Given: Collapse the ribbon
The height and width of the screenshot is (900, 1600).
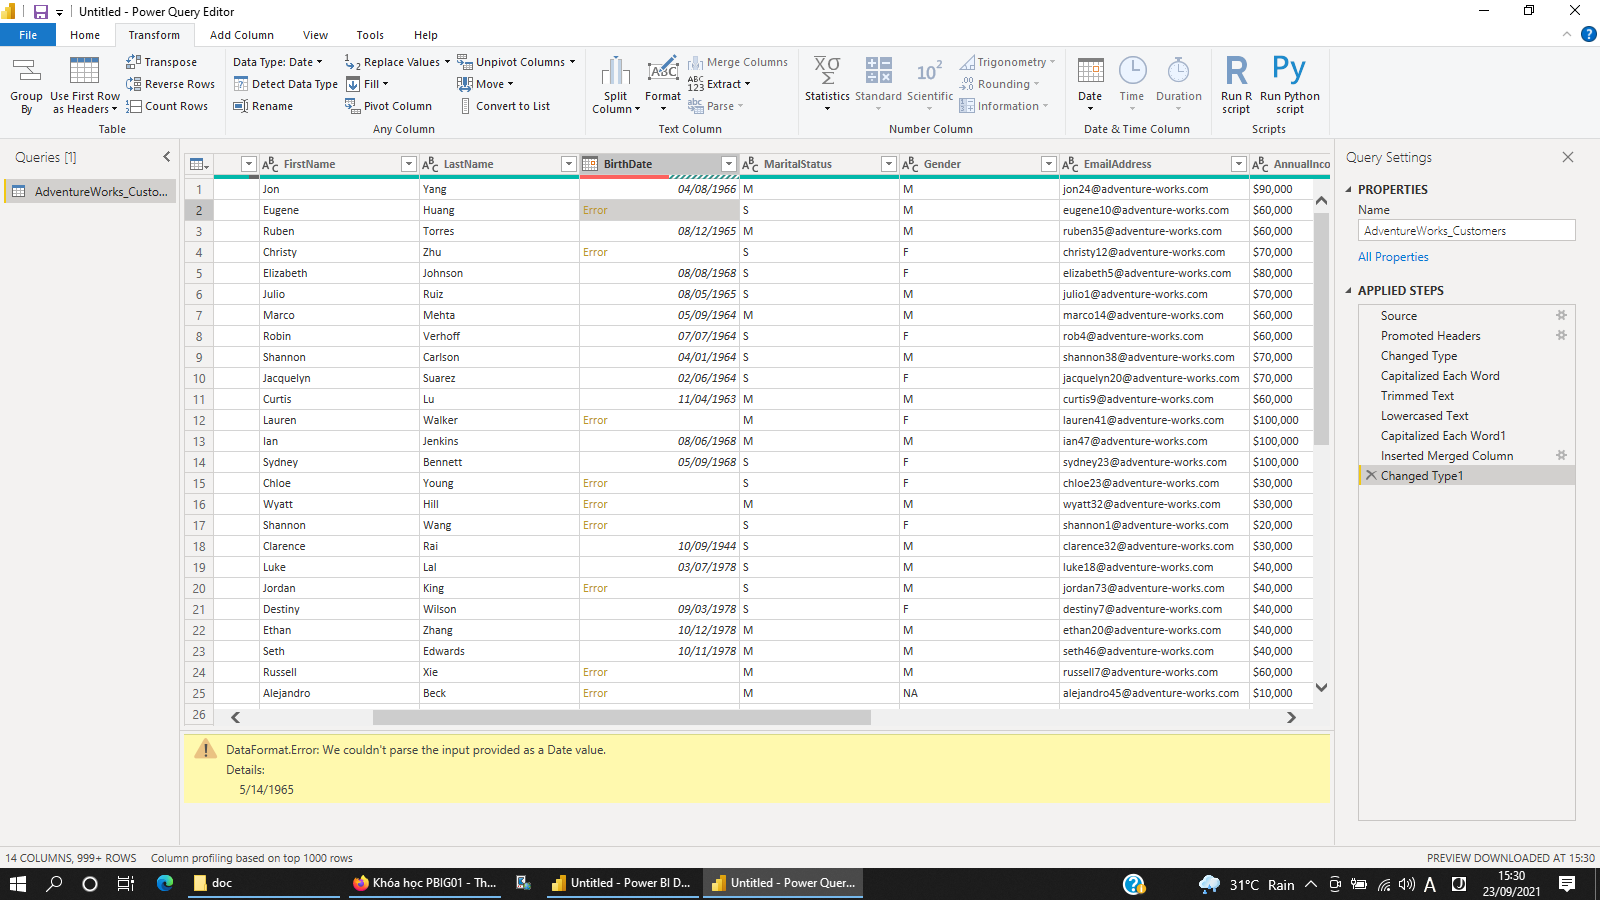Looking at the screenshot, I should tap(1567, 34).
